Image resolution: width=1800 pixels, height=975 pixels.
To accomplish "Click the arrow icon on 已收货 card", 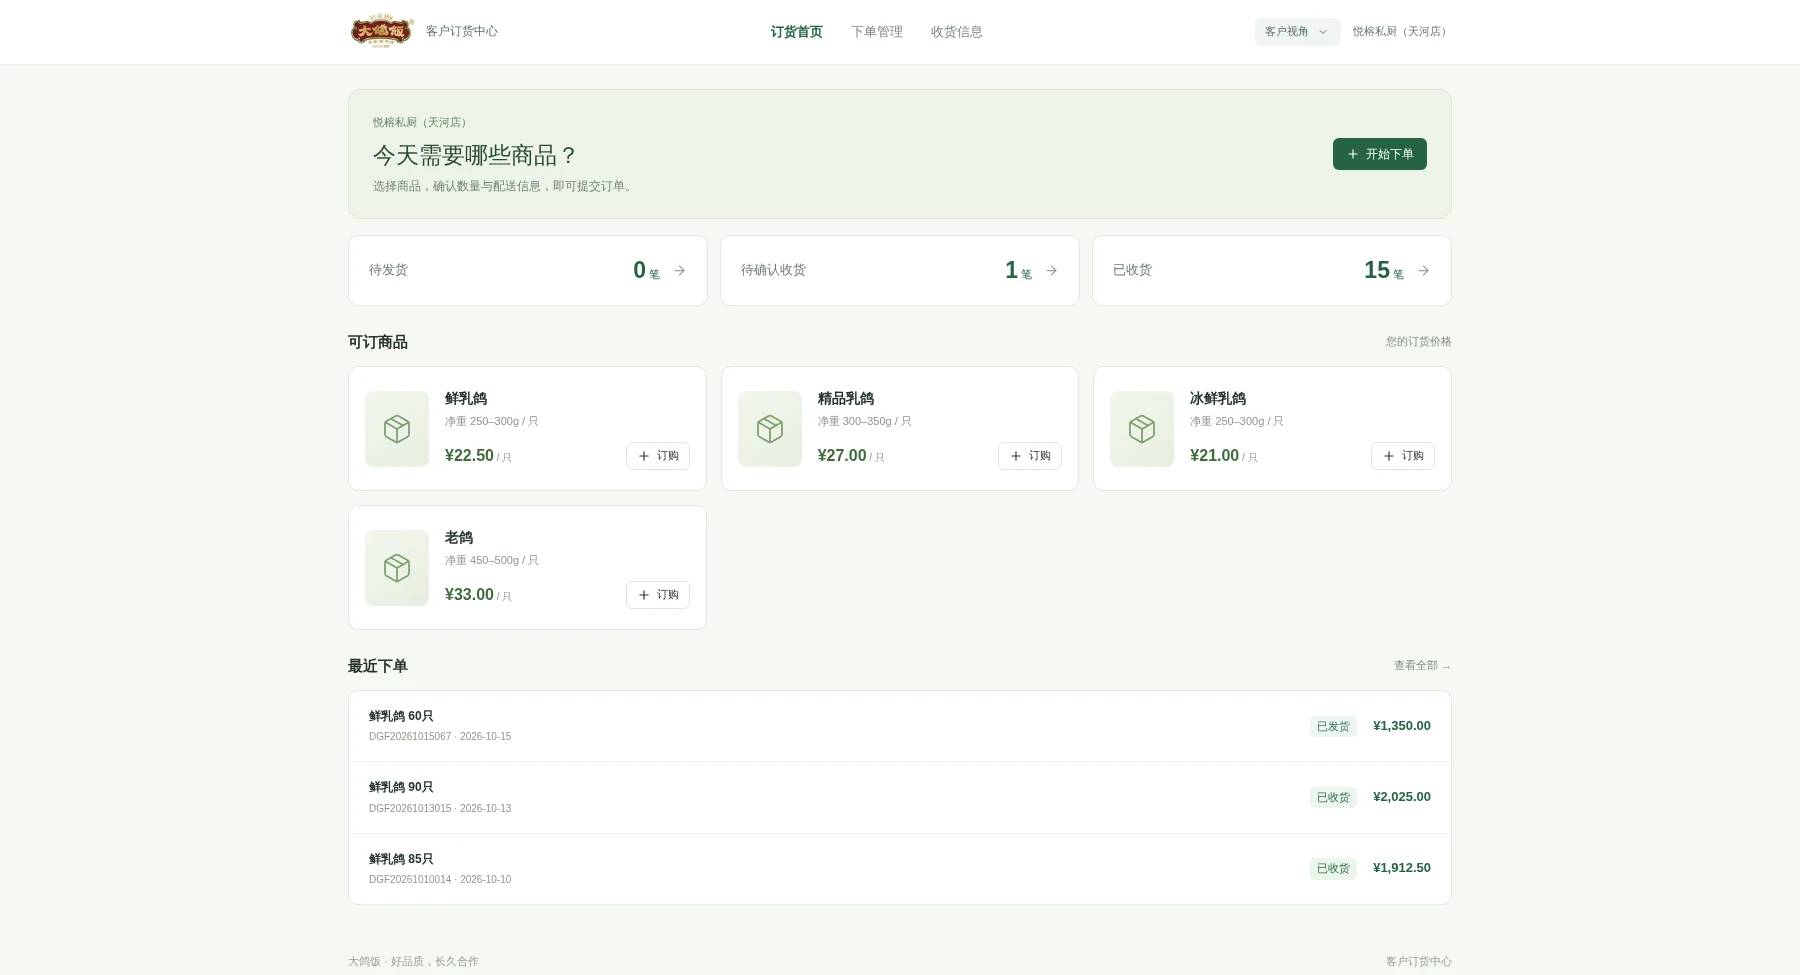I will (1424, 270).
